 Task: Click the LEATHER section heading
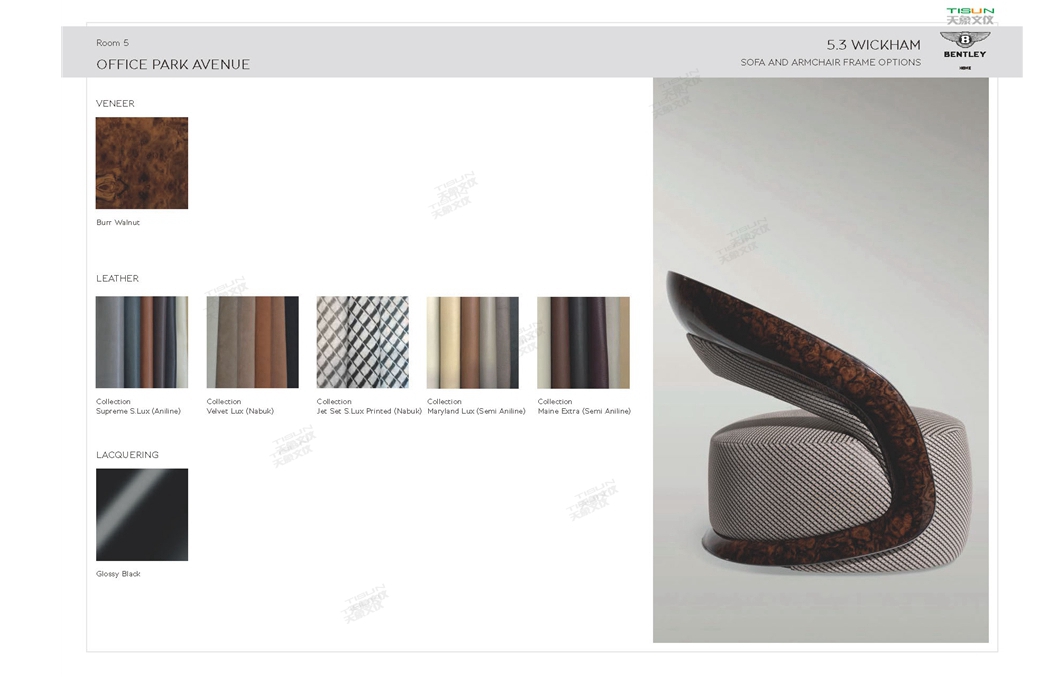point(117,279)
